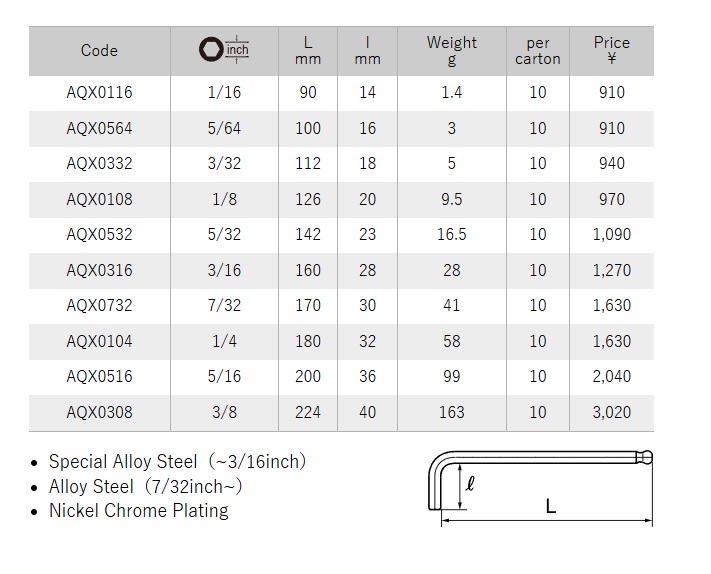Select the Weight g column header
Image resolution: width=711 pixels, height=574 pixels.
(x=452, y=50)
